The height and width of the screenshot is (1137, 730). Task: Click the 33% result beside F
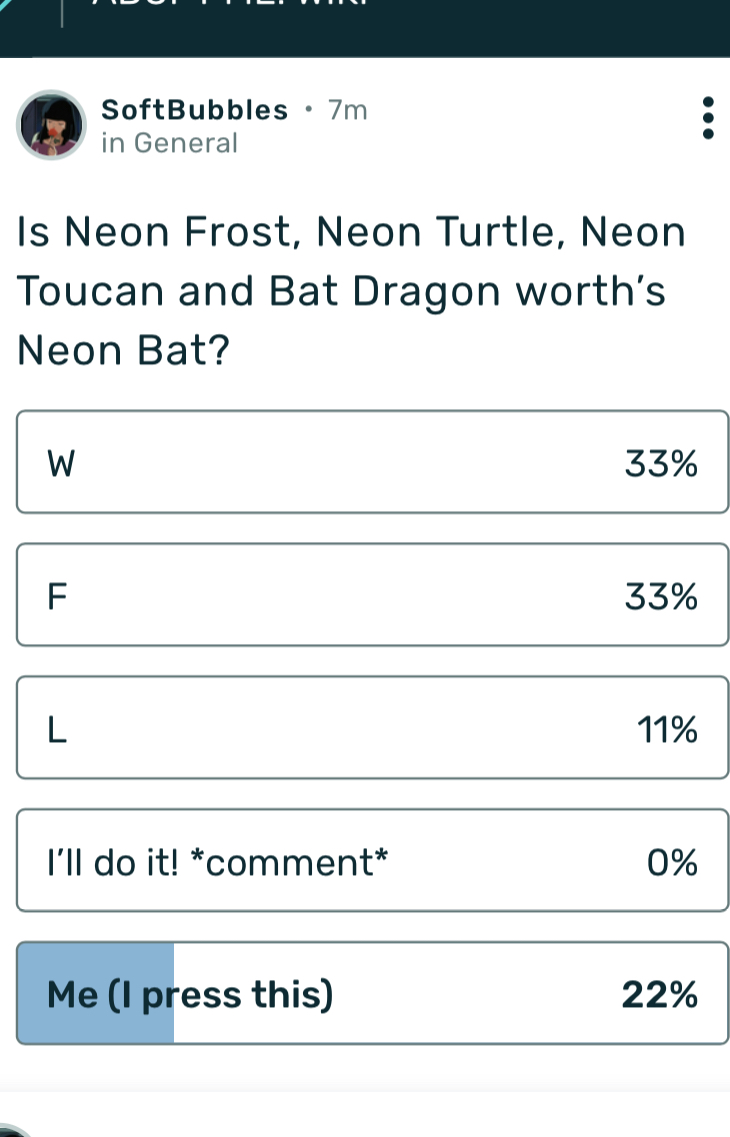click(x=661, y=597)
